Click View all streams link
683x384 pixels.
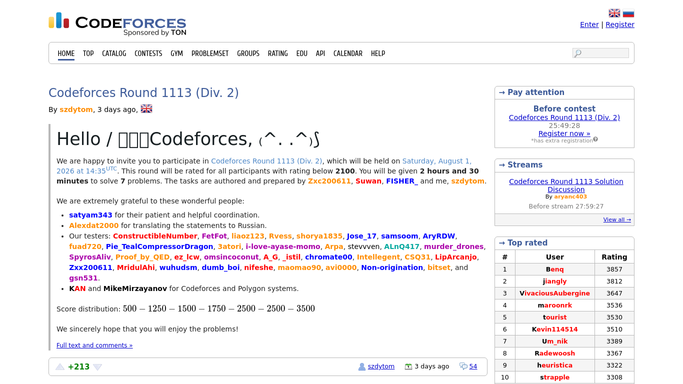[x=617, y=220]
